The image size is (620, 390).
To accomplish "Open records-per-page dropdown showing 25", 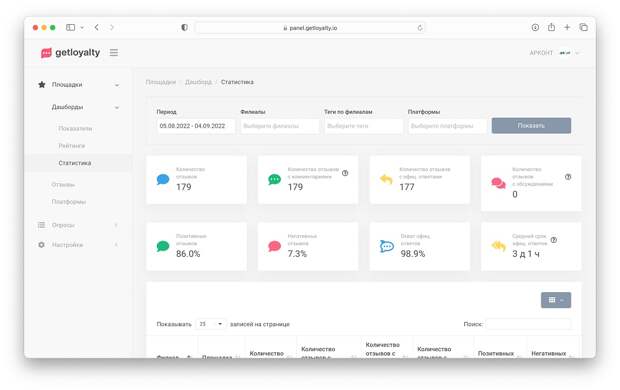I will (212, 324).
